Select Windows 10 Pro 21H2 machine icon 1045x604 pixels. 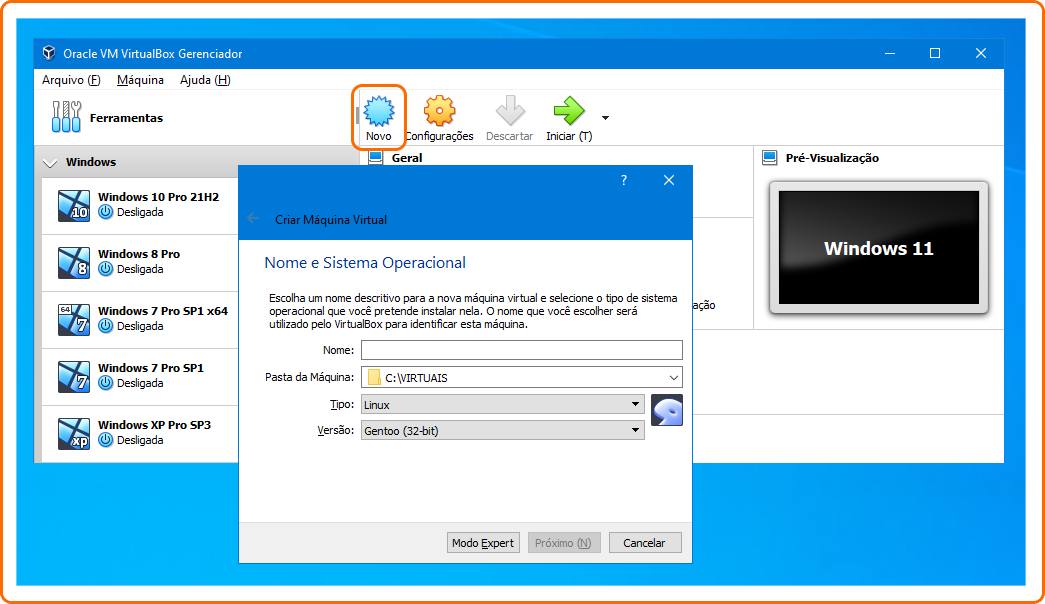coord(73,205)
